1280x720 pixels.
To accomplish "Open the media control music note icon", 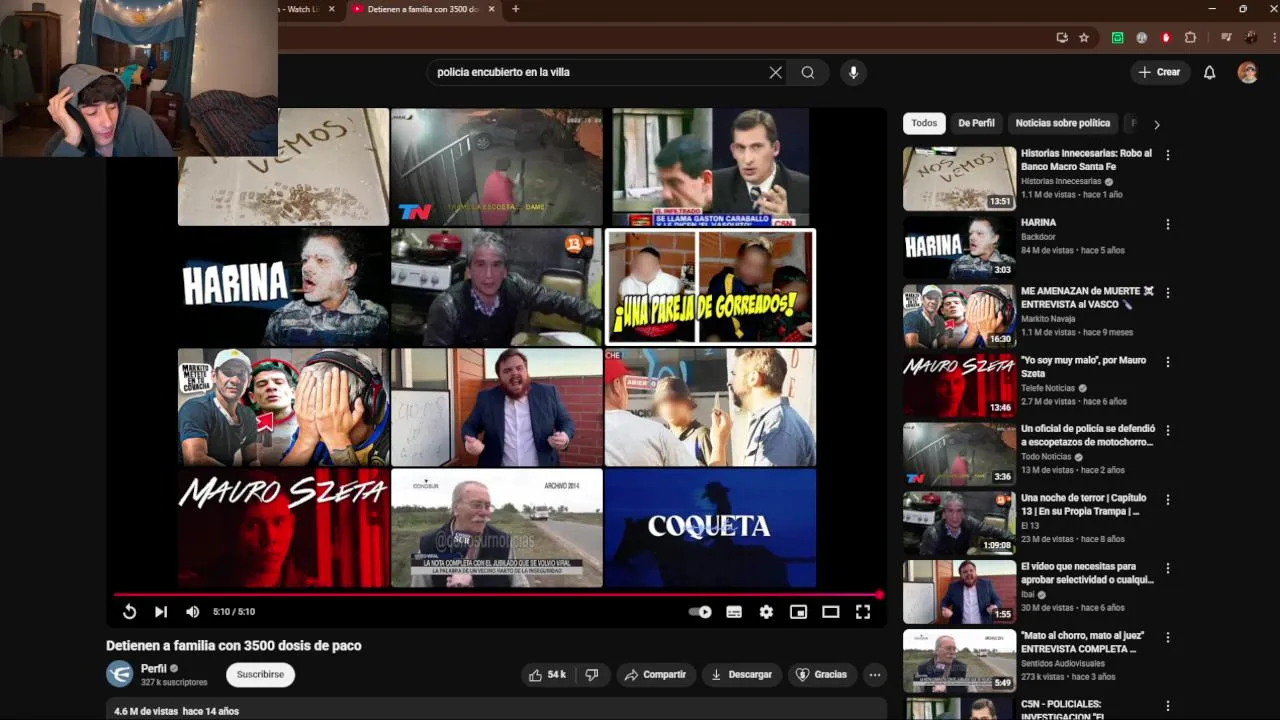I will [x=1226, y=38].
